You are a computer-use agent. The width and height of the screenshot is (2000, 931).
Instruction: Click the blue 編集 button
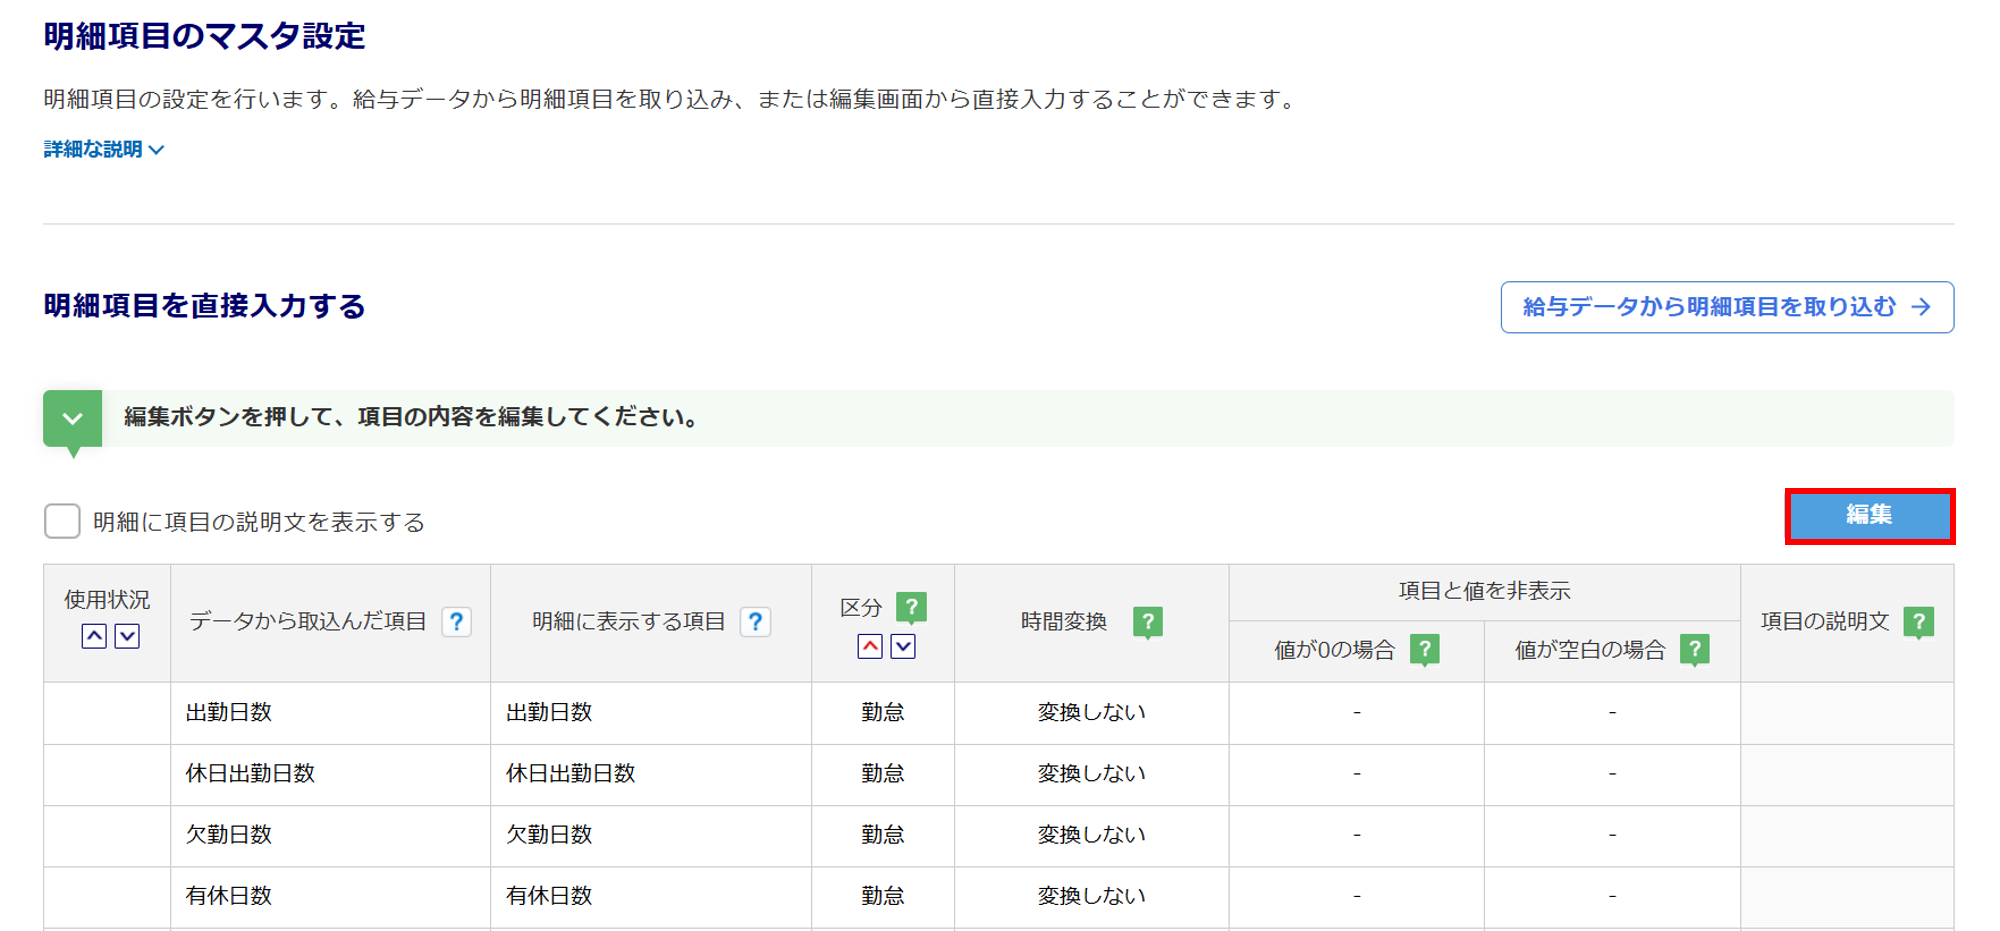1869,516
